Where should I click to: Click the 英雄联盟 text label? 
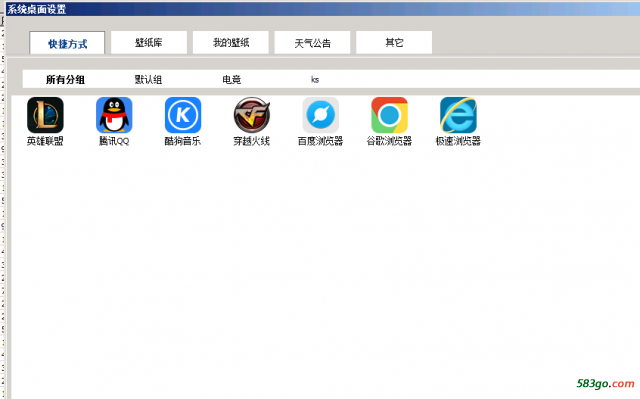[45, 141]
